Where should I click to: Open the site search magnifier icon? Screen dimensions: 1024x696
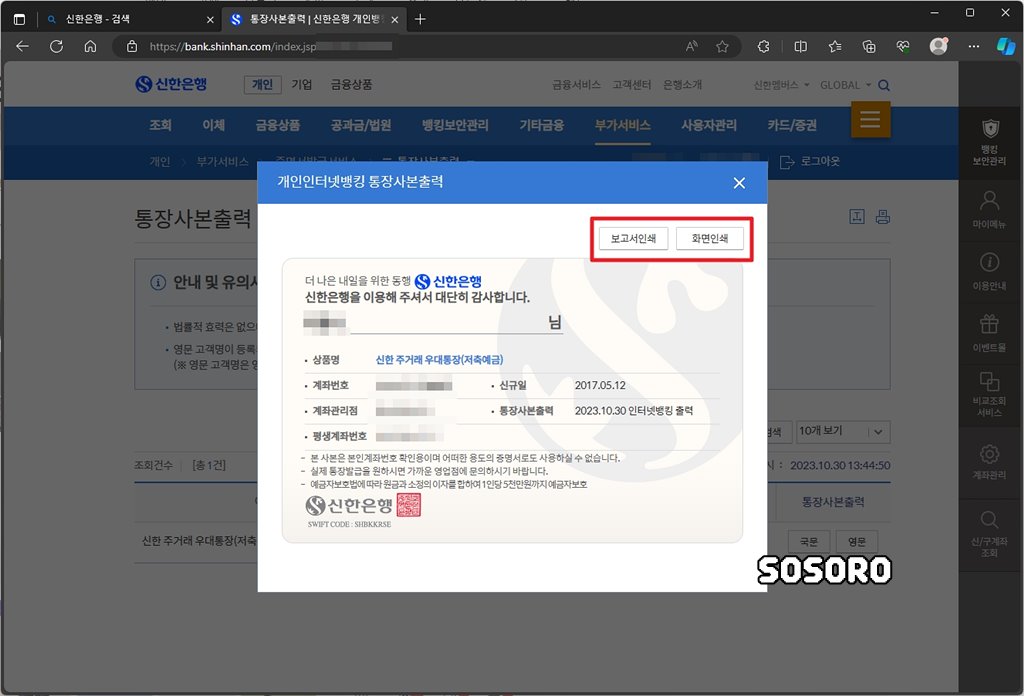(x=884, y=85)
